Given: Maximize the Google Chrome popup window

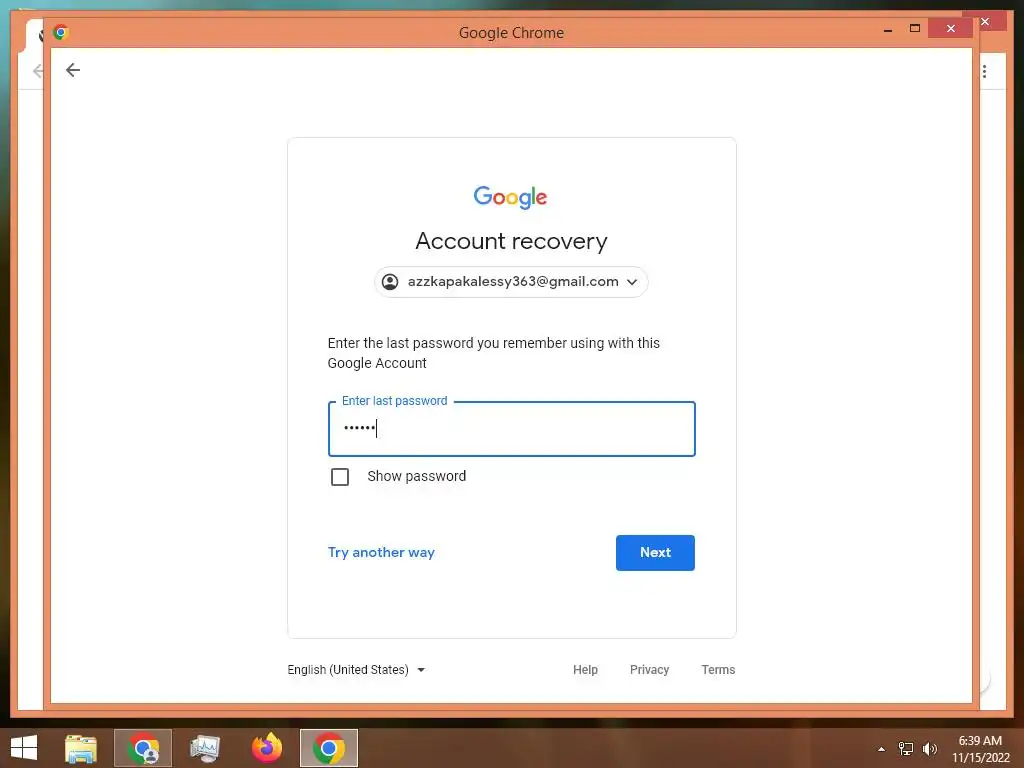Looking at the screenshot, I should (x=914, y=28).
